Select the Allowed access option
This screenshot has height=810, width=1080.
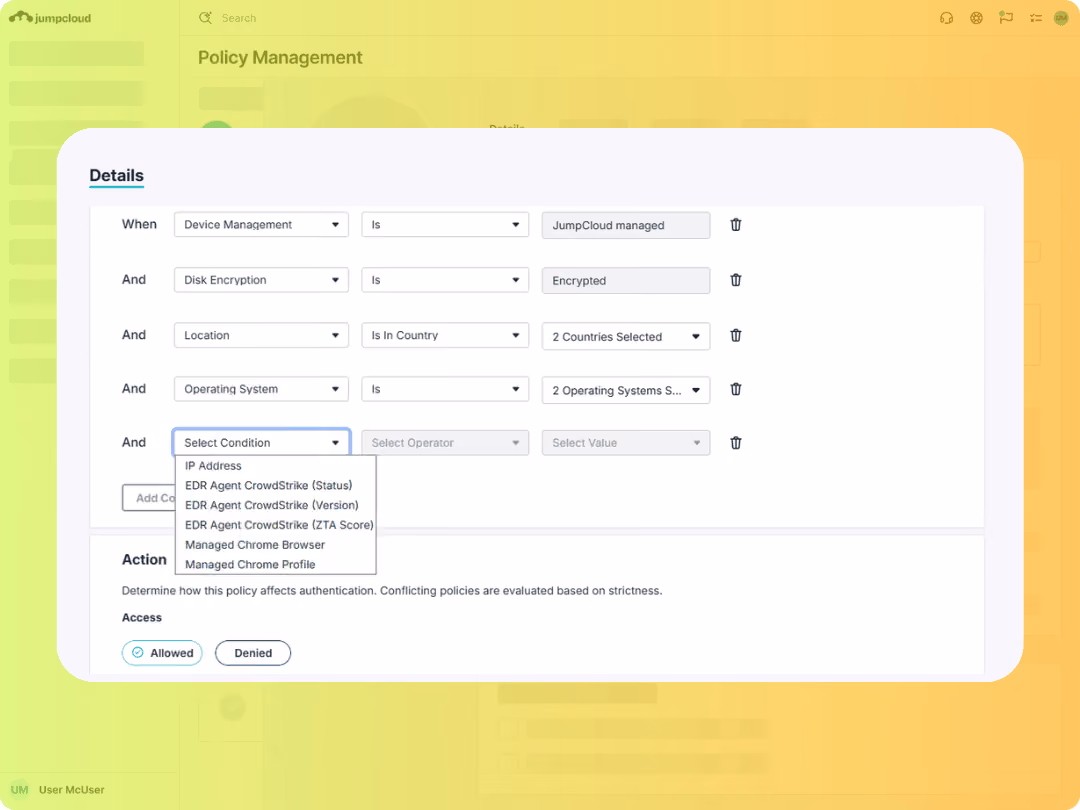tap(162, 653)
